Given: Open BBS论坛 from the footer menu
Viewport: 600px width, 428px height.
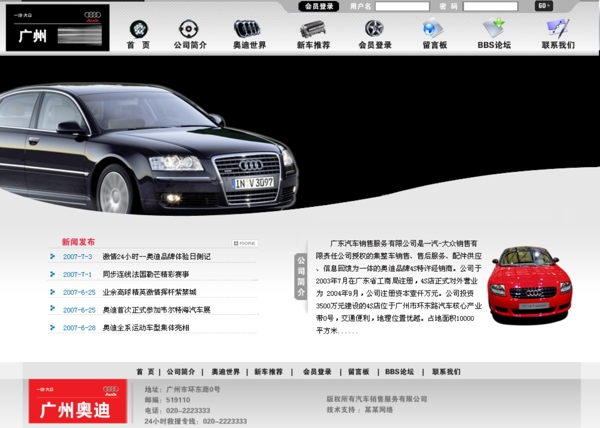Looking at the screenshot, I should pos(399,372).
